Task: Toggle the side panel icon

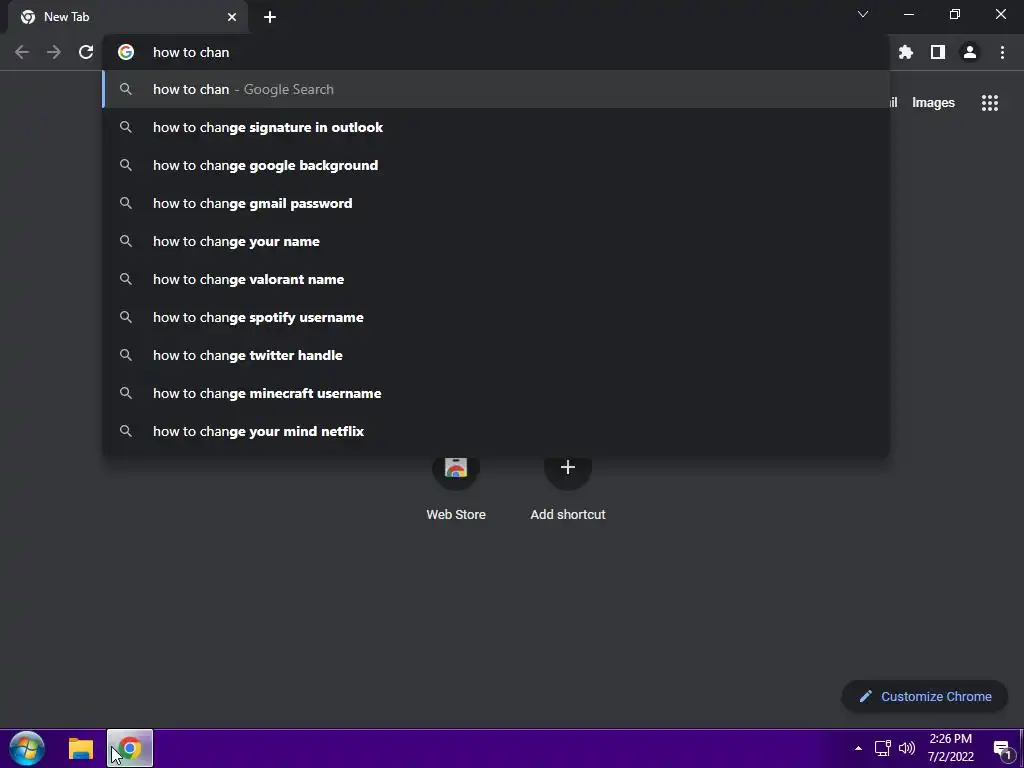Action: tap(938, 52)
